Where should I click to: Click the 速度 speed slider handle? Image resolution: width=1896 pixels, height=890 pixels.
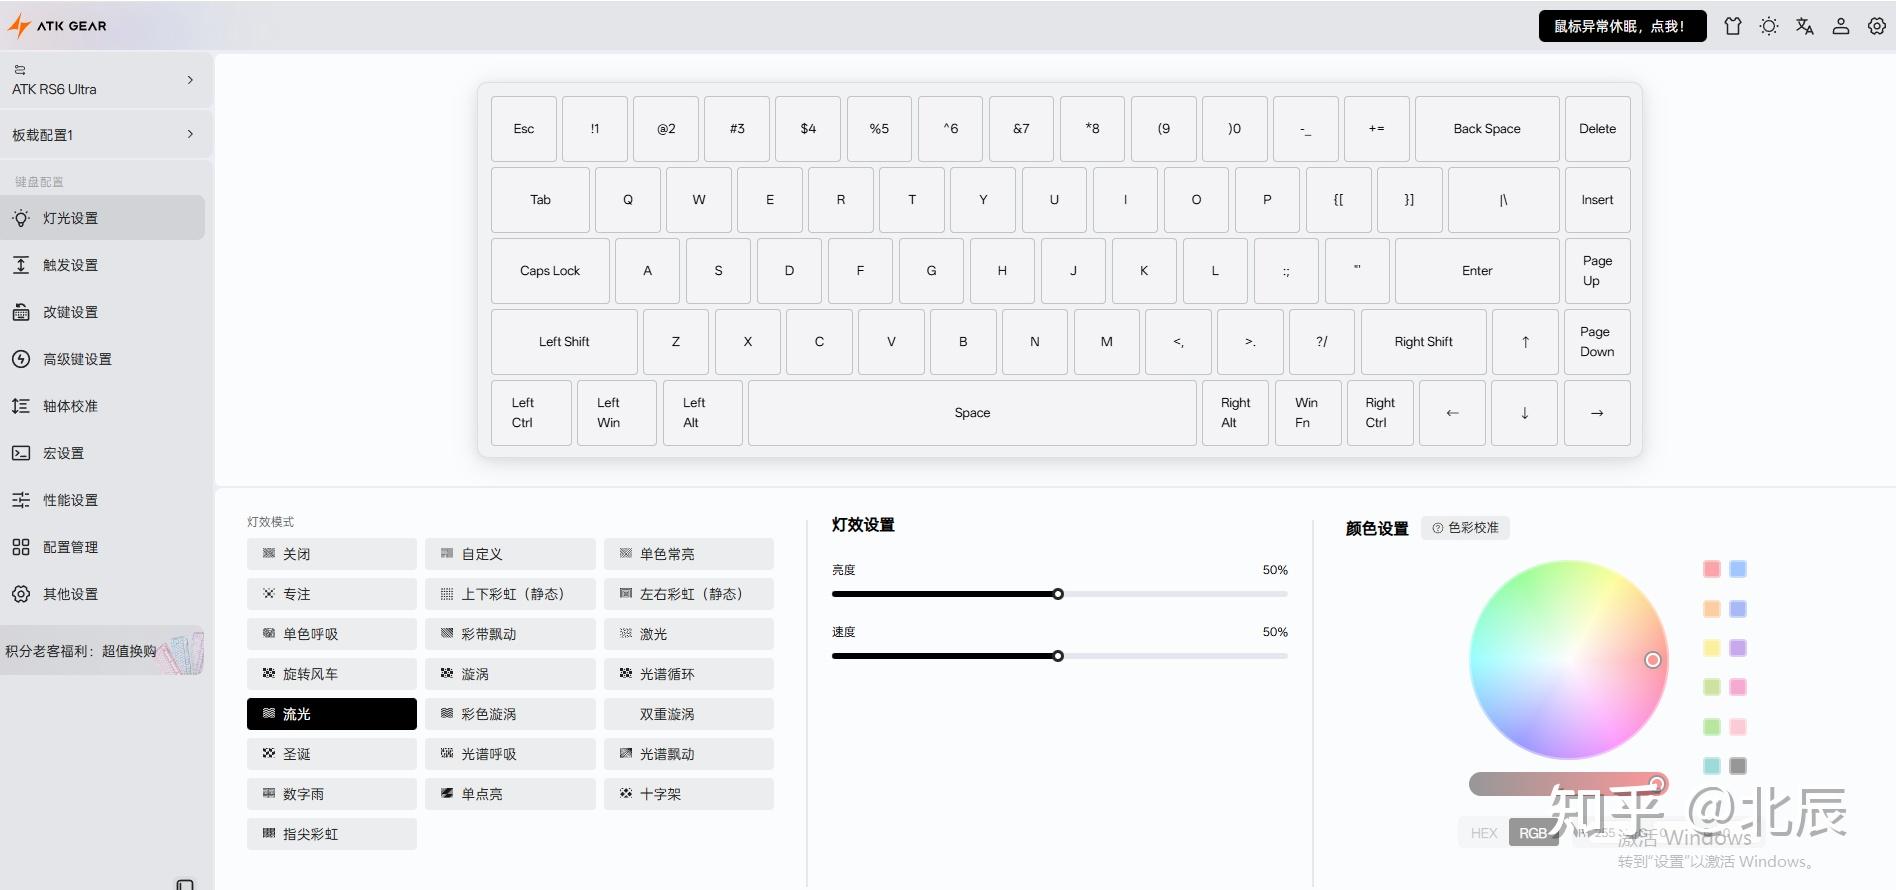(x=1058, y=656)
